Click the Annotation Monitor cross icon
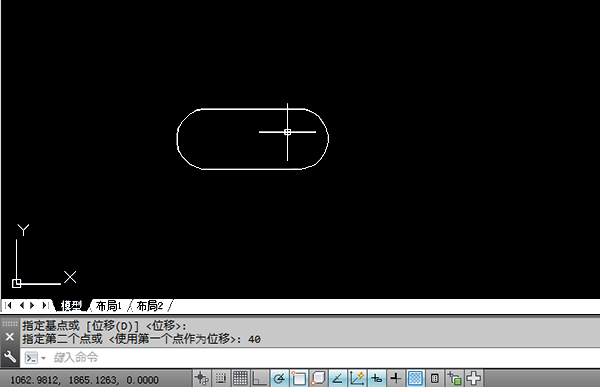This screenshot has height=387, width=600. (474, 379)
